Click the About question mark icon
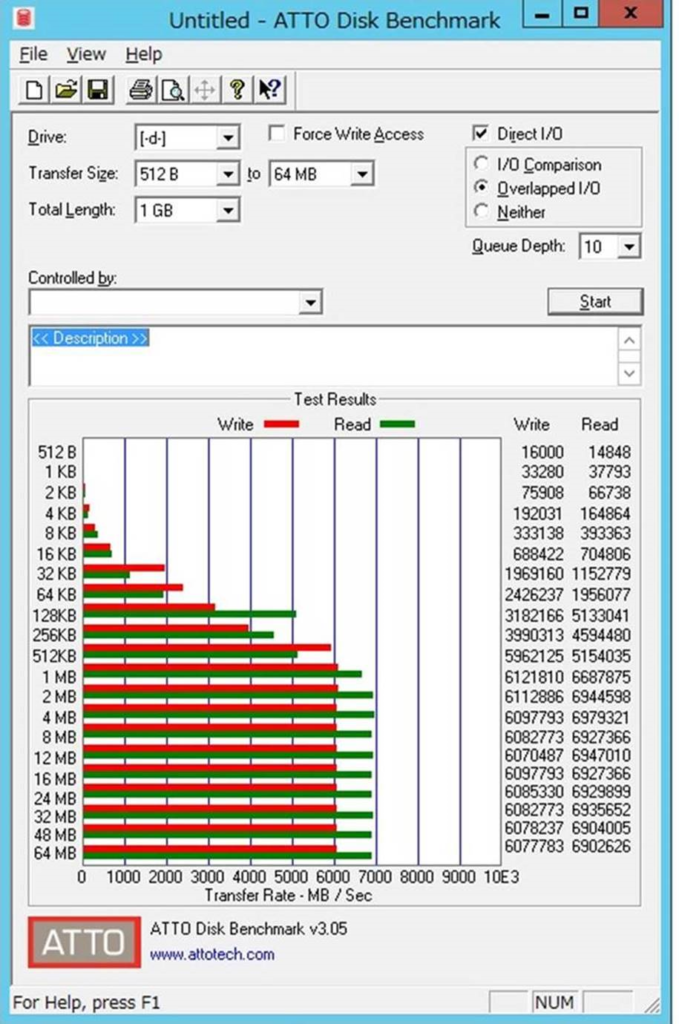Image resolution: width=679 pixels, height=1024 pixels. (x=237, y=89)
